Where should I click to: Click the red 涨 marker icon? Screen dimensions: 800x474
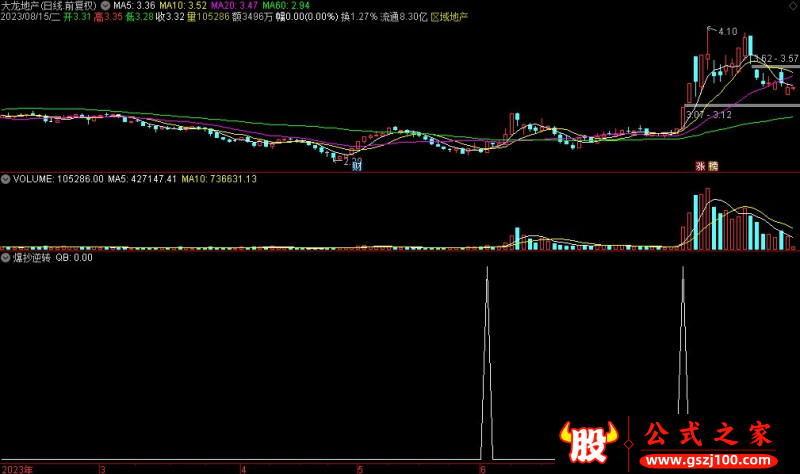700,167
